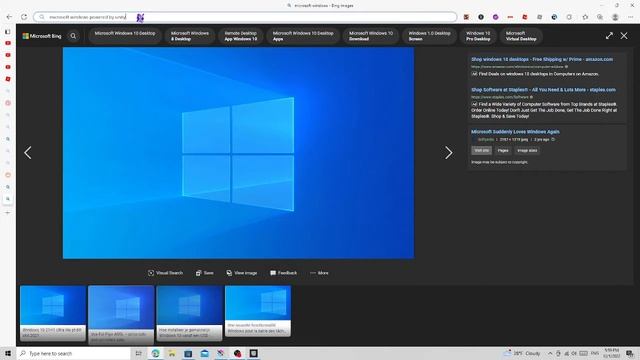
Task: Select 'Windows 10 Pro Desktop' chip
Action: pyautogui.click(x=478, y=36)
